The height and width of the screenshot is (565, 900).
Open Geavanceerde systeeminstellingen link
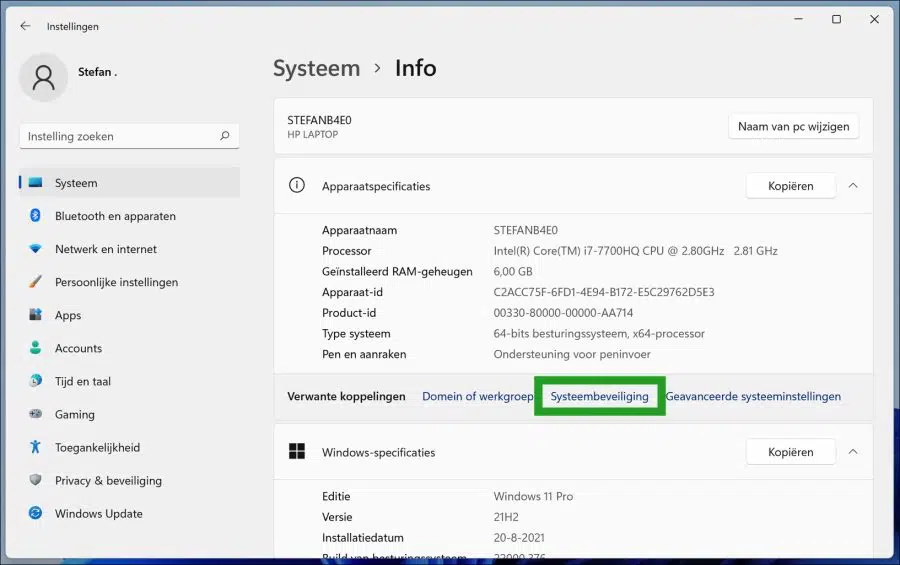point(753,396)
